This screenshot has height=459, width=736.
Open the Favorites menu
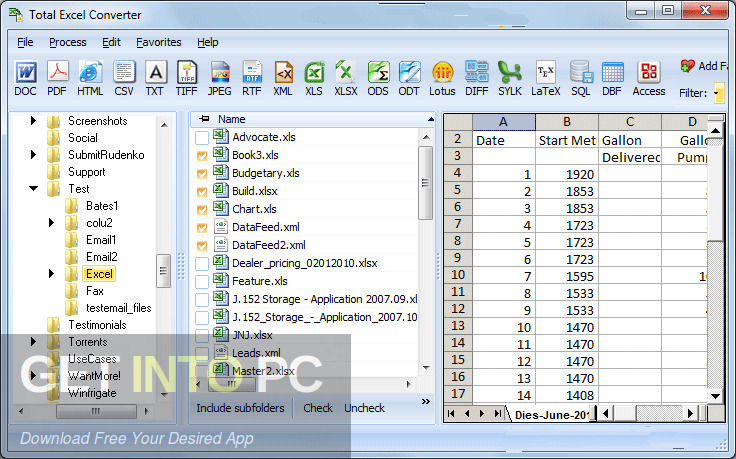[159, 42]
